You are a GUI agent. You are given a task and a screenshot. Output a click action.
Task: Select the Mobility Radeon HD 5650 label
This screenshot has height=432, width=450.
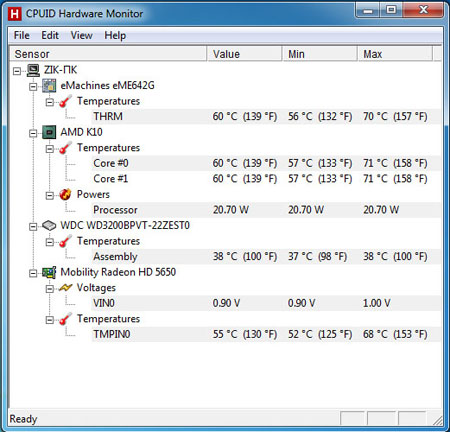pos(118,272)
